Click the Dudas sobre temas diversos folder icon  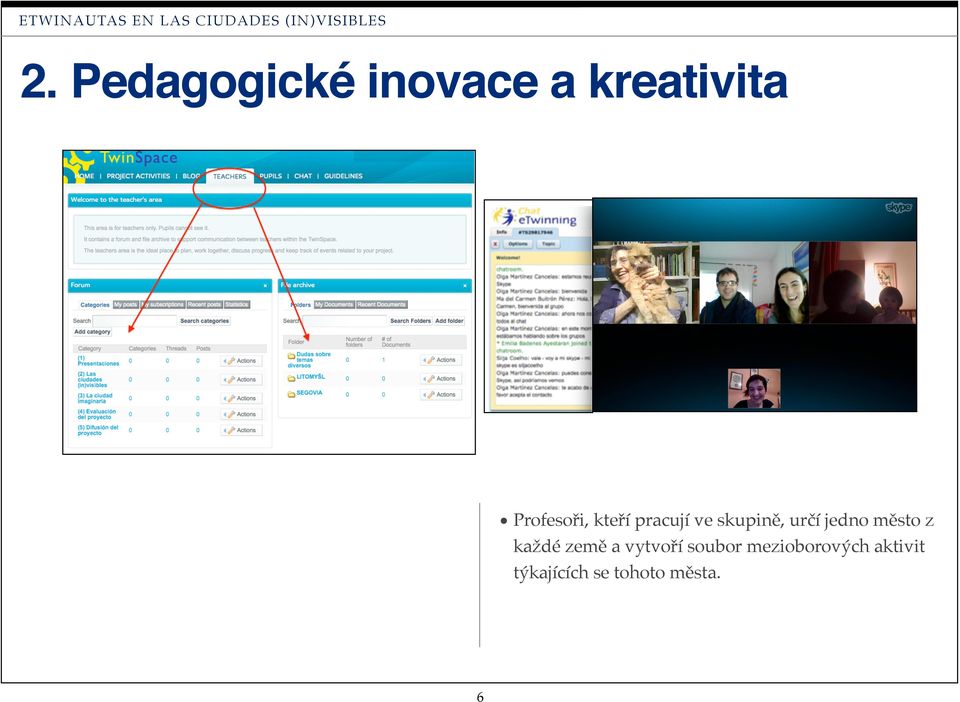click(291, 356)
